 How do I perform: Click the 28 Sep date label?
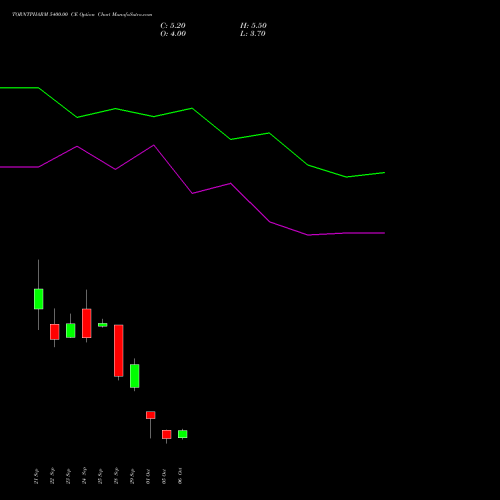pyautogui.click(x=117, y=476)
